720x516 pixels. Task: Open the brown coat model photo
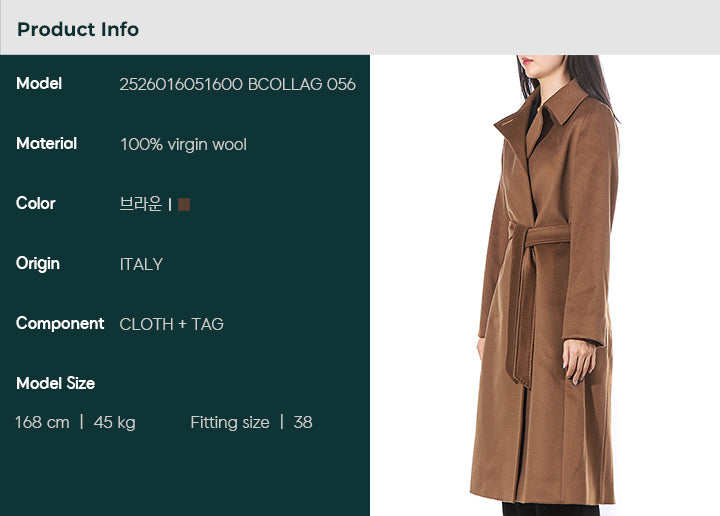(x=545, y=285)
